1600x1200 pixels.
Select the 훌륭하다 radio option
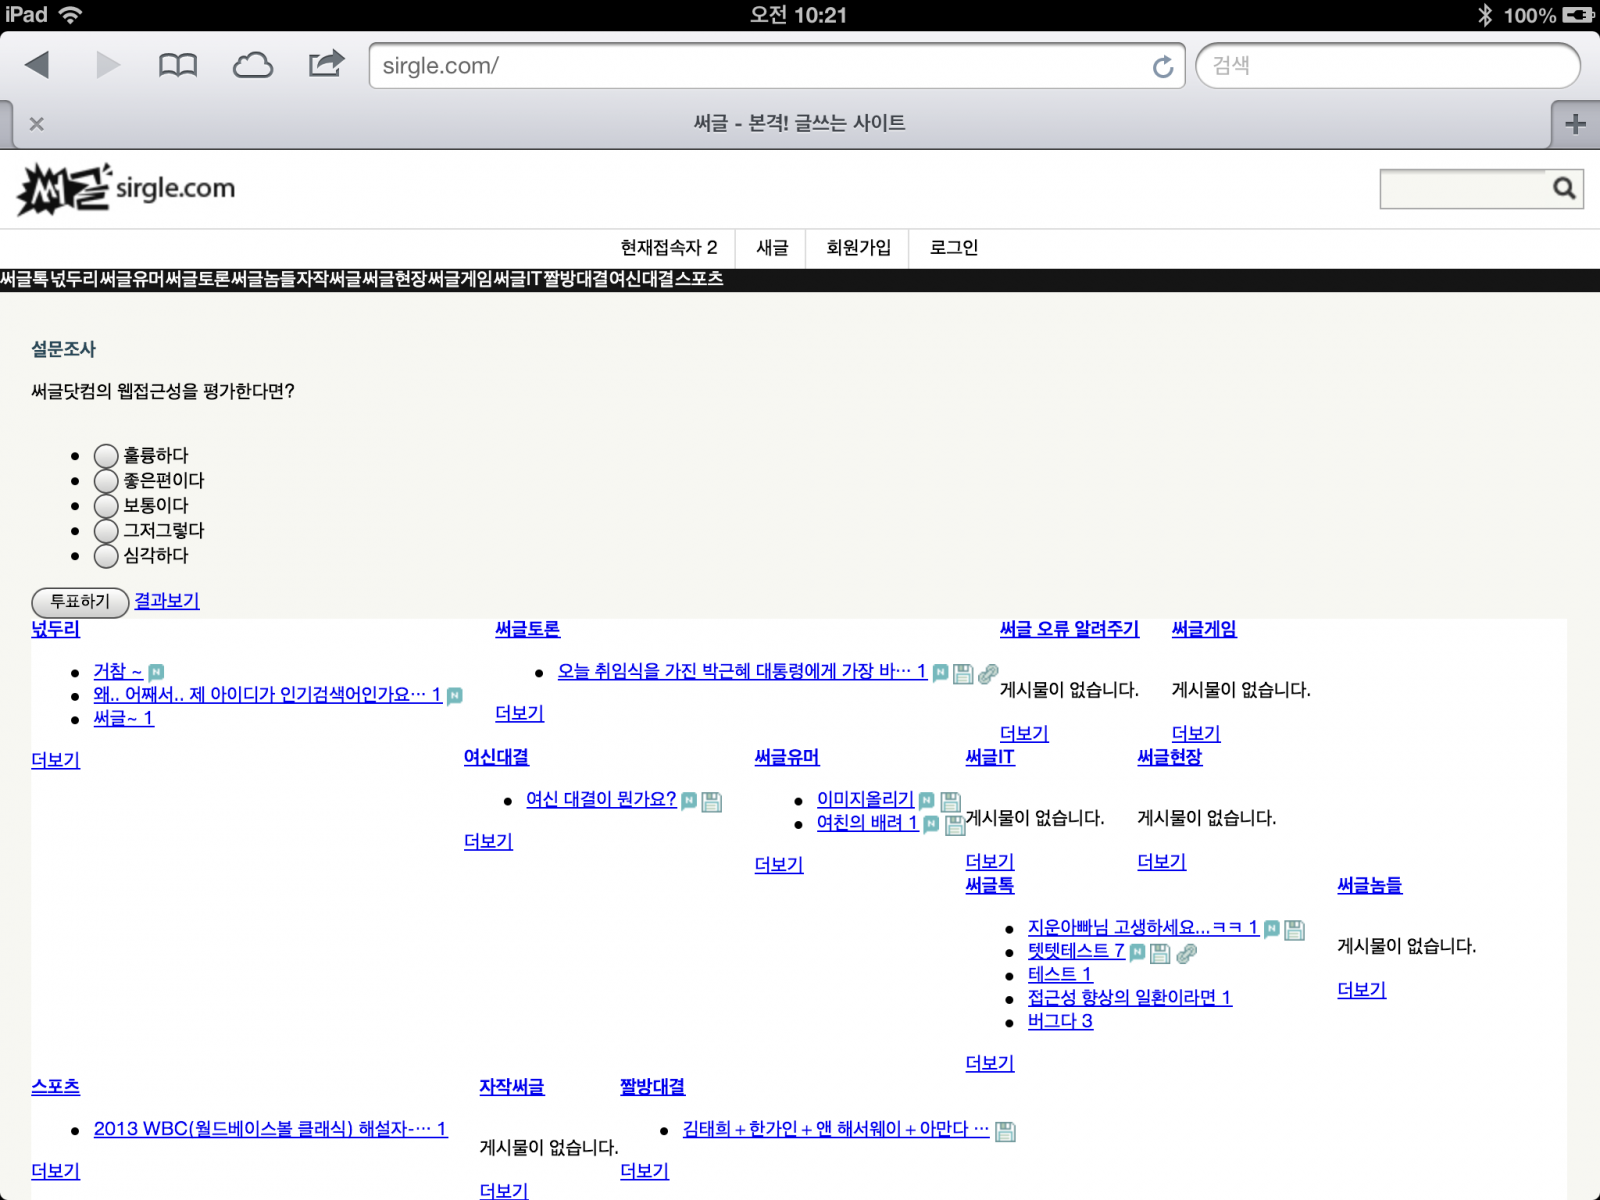point(106,456)
